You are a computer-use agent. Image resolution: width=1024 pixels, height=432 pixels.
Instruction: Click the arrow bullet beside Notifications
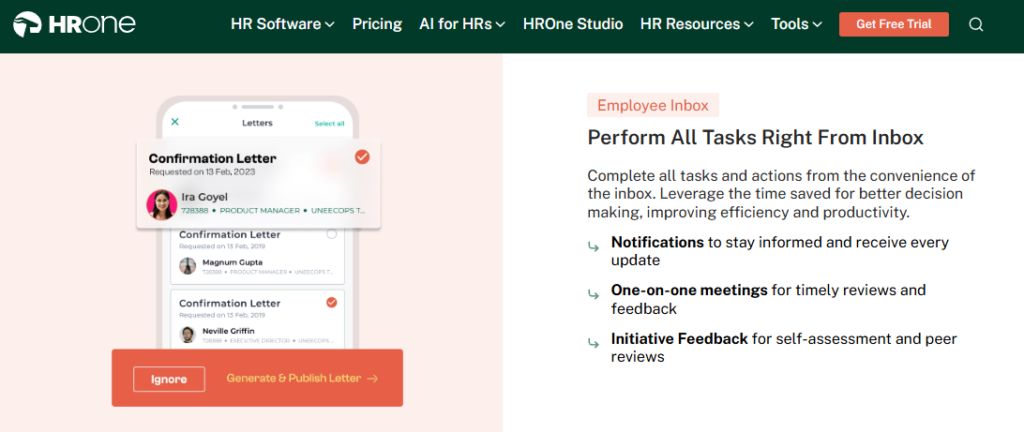[x=593, y=246]
